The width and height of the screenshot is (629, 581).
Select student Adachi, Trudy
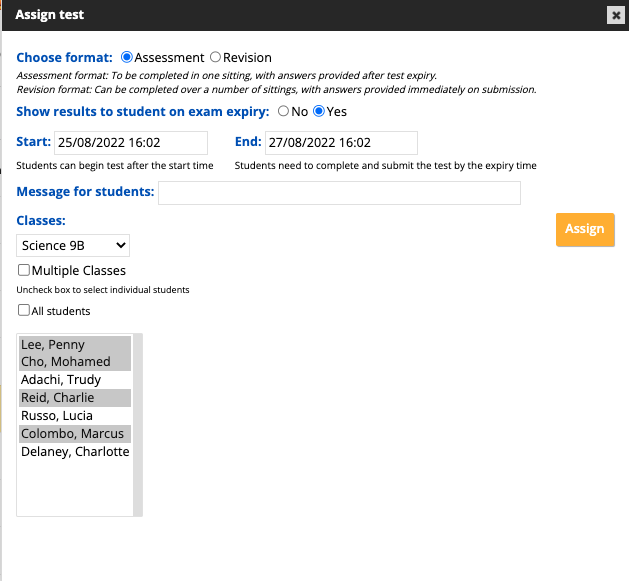pos(75,380)
